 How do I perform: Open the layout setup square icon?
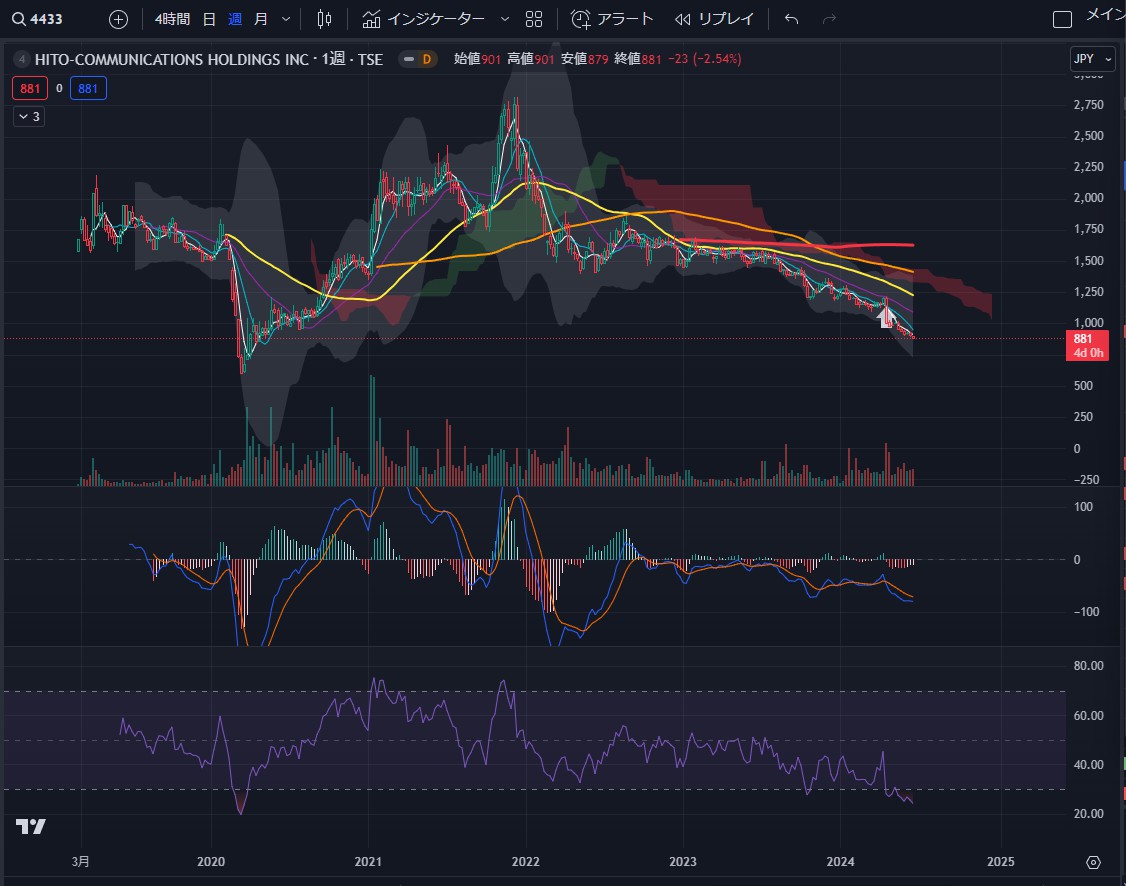1062,19
